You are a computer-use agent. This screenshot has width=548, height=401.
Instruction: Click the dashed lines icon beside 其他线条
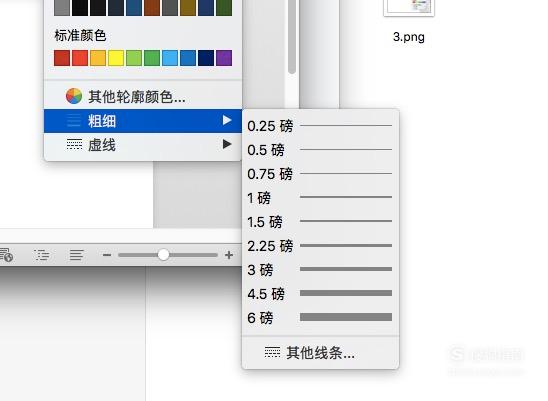point(272,352)
